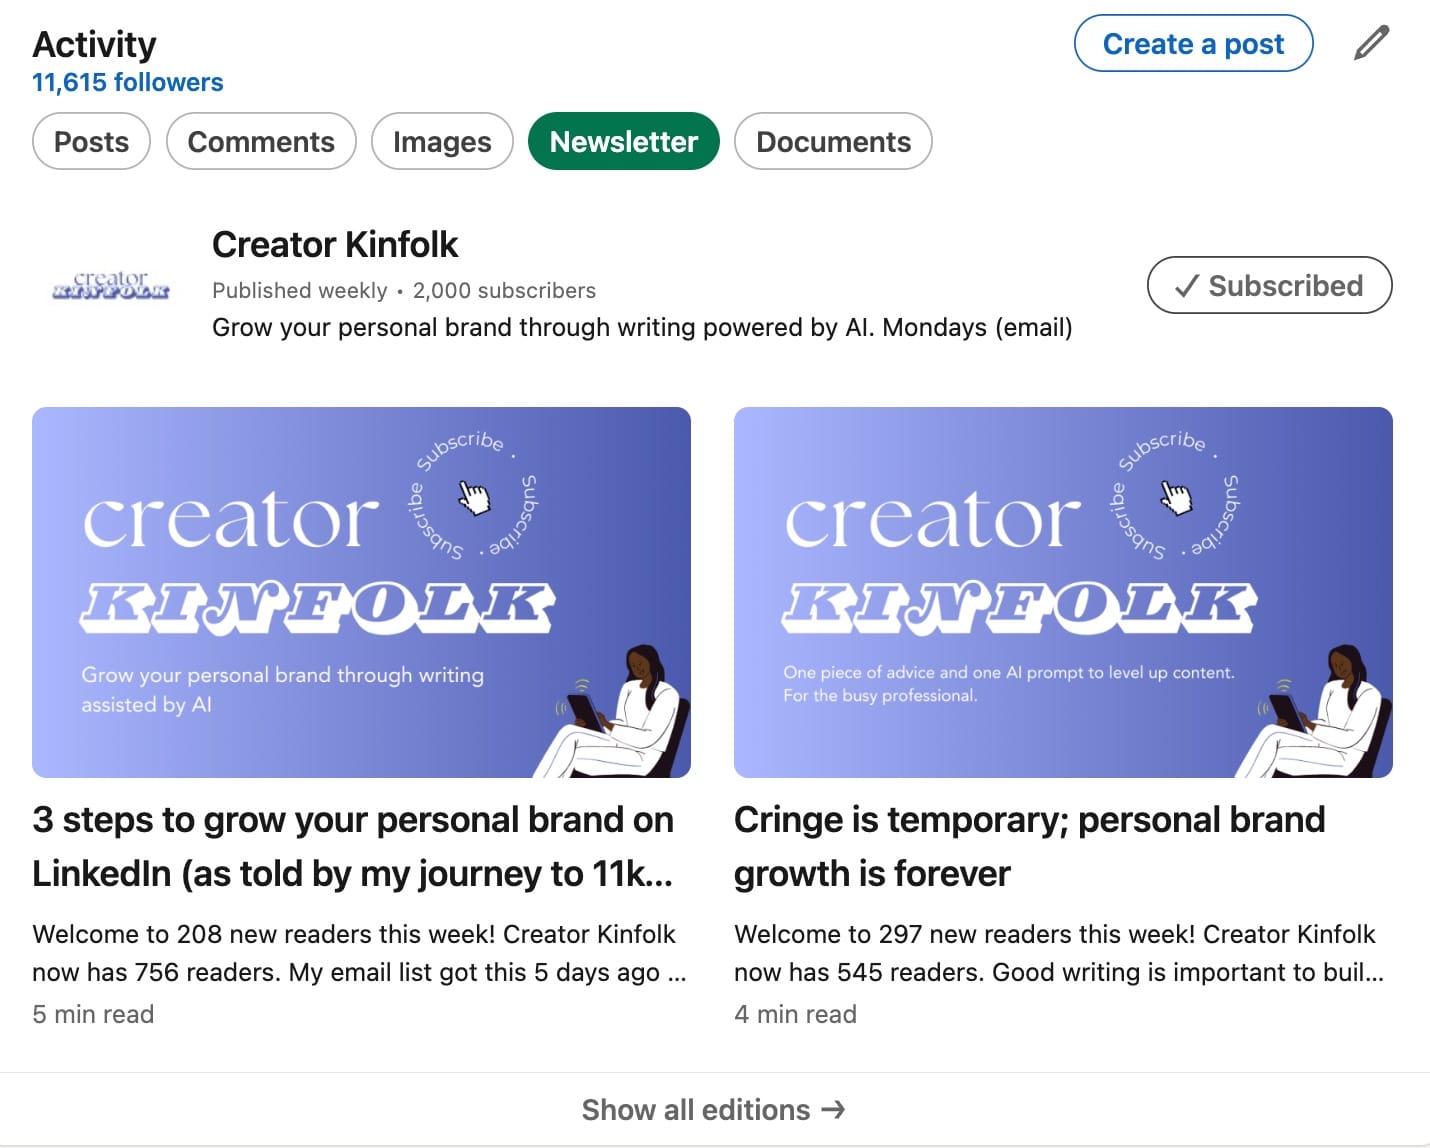1430x1148 pixels.
Task: Select the Newsletter filter tab
Action: 623,142
